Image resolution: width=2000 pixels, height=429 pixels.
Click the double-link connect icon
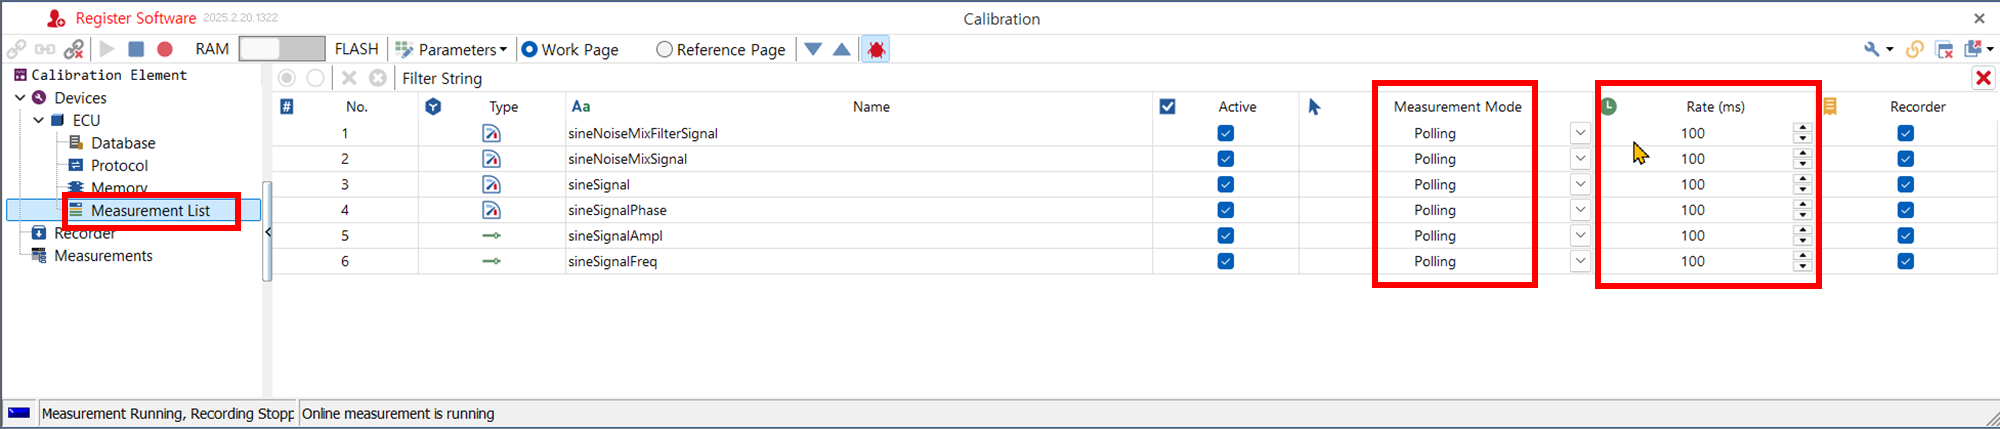coord(45,49)
